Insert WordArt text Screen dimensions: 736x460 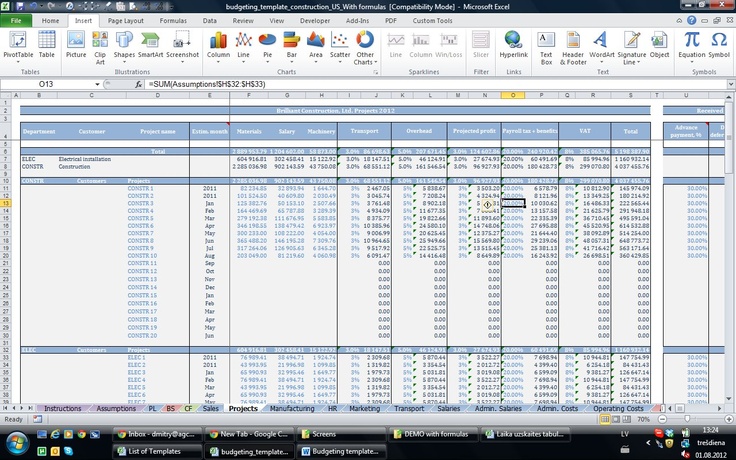tap(602, 45)
